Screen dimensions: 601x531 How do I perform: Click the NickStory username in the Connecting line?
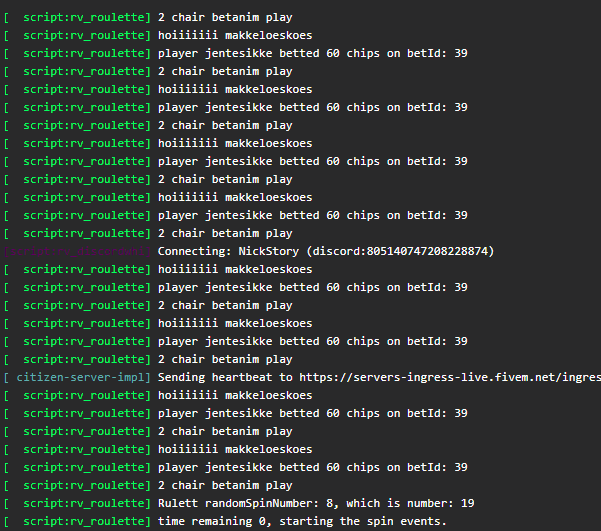point(261,251)
